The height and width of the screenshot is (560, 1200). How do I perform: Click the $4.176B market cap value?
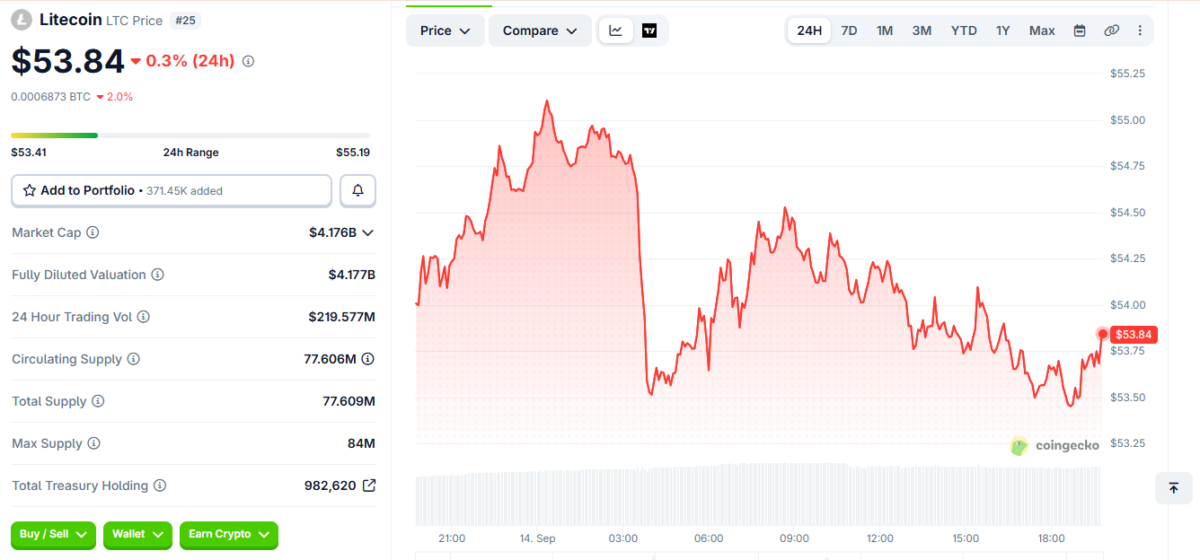[333, 232]
